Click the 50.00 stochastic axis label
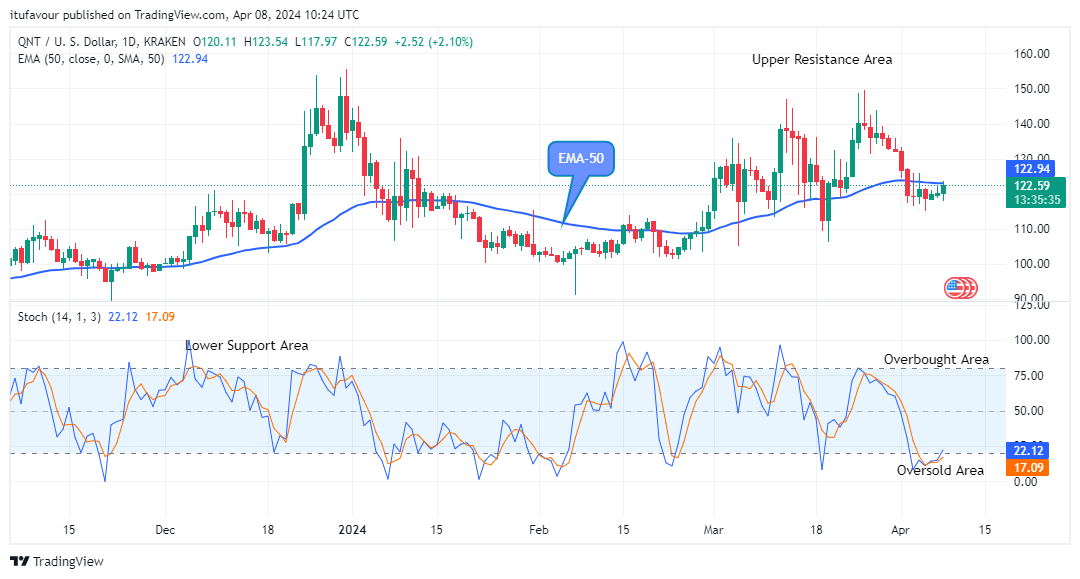The height and width of the screenshot is (579, 1080). (1029, 411)
